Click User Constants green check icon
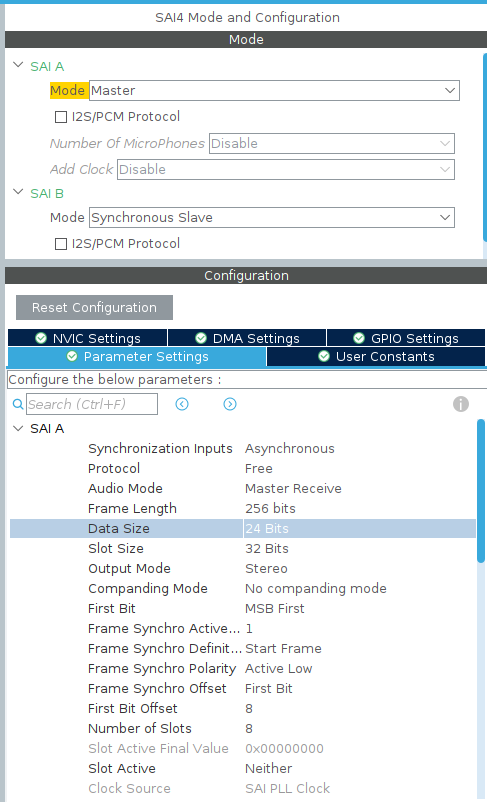Screen dimensions: 487x802 pyautogui.click(x=324, y=356)
